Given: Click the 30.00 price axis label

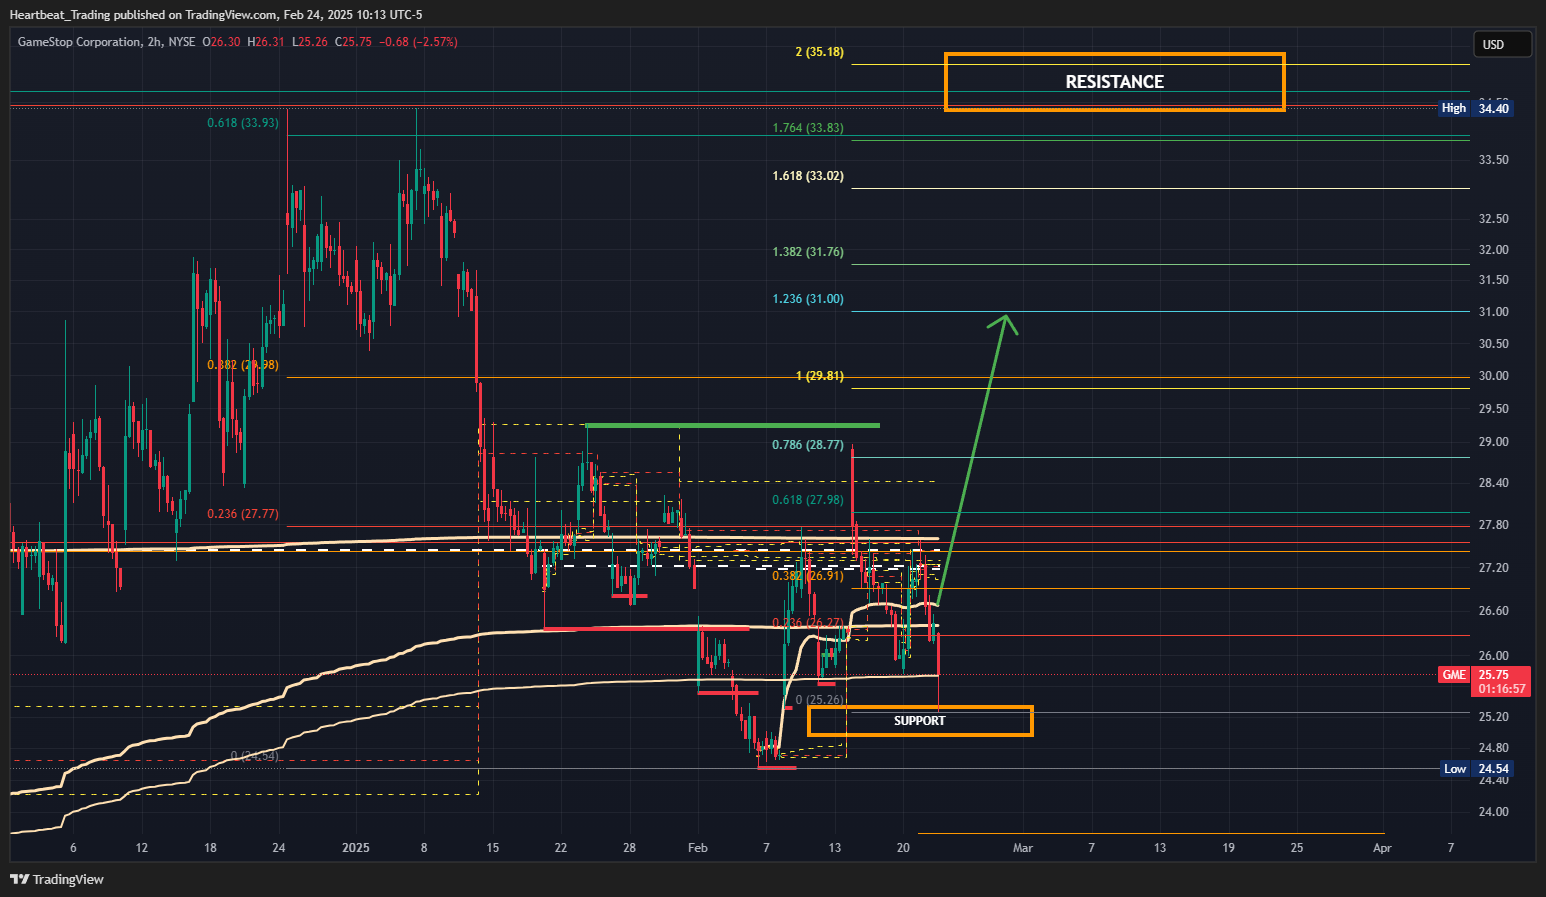Looking at the screenshot, I should (1493, 376).
